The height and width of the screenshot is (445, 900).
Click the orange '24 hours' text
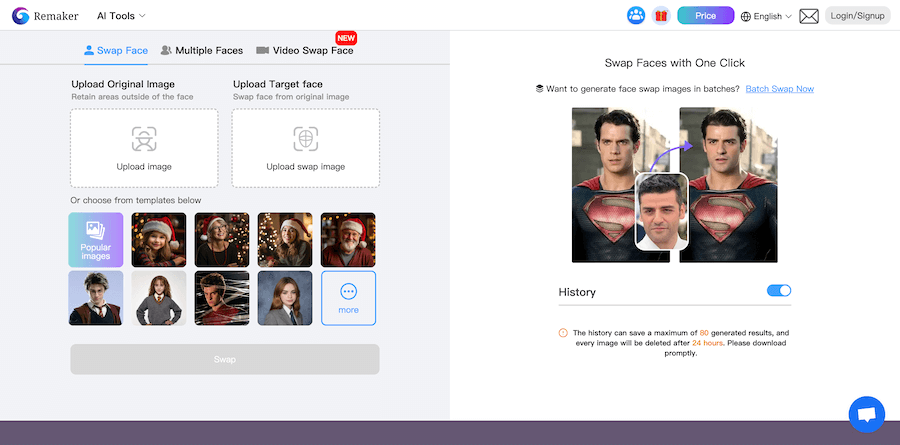click(x=708, y=343)
